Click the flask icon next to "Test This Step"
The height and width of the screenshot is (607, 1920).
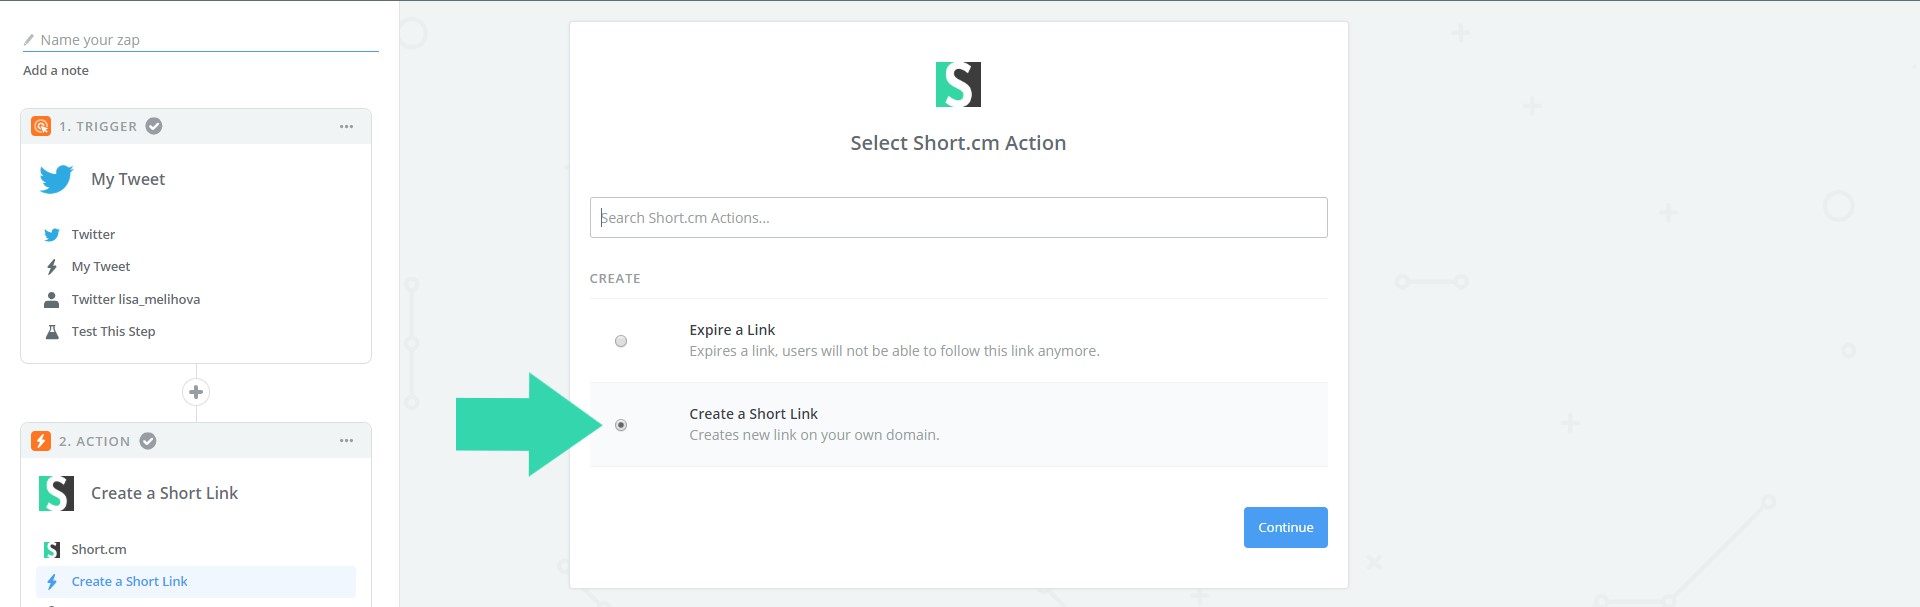[x=52, y=331]
